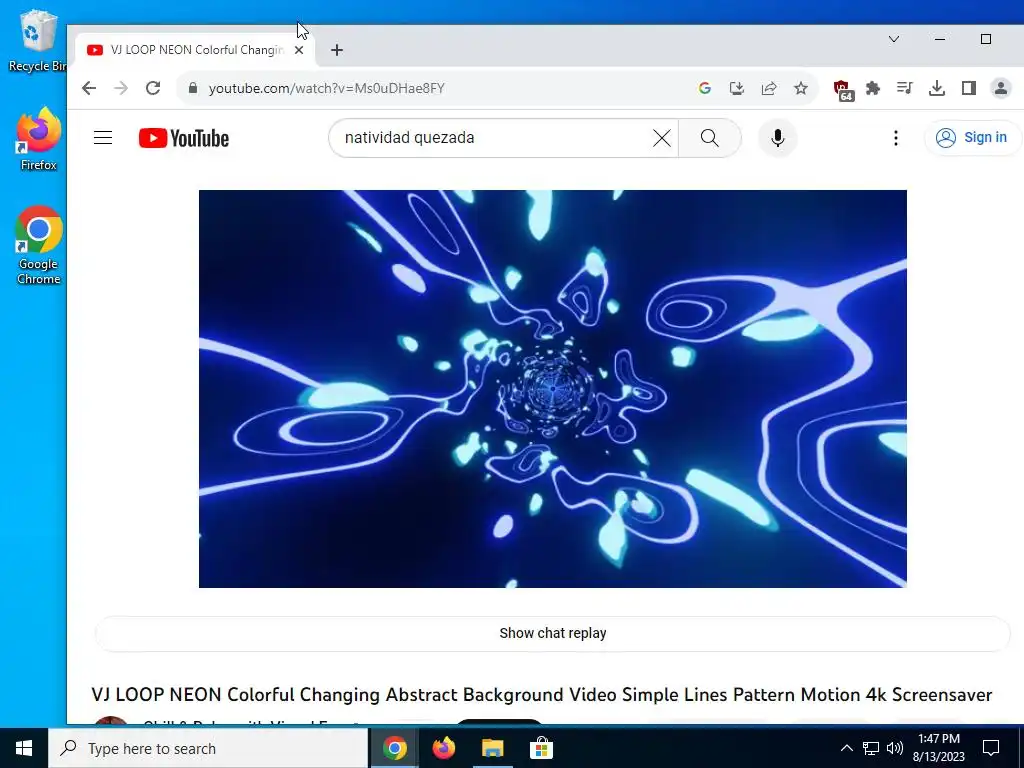Viewport: 1024px width, 768px height.
Task: Open File Explorer from taskbar
Action: pos(492,748)
